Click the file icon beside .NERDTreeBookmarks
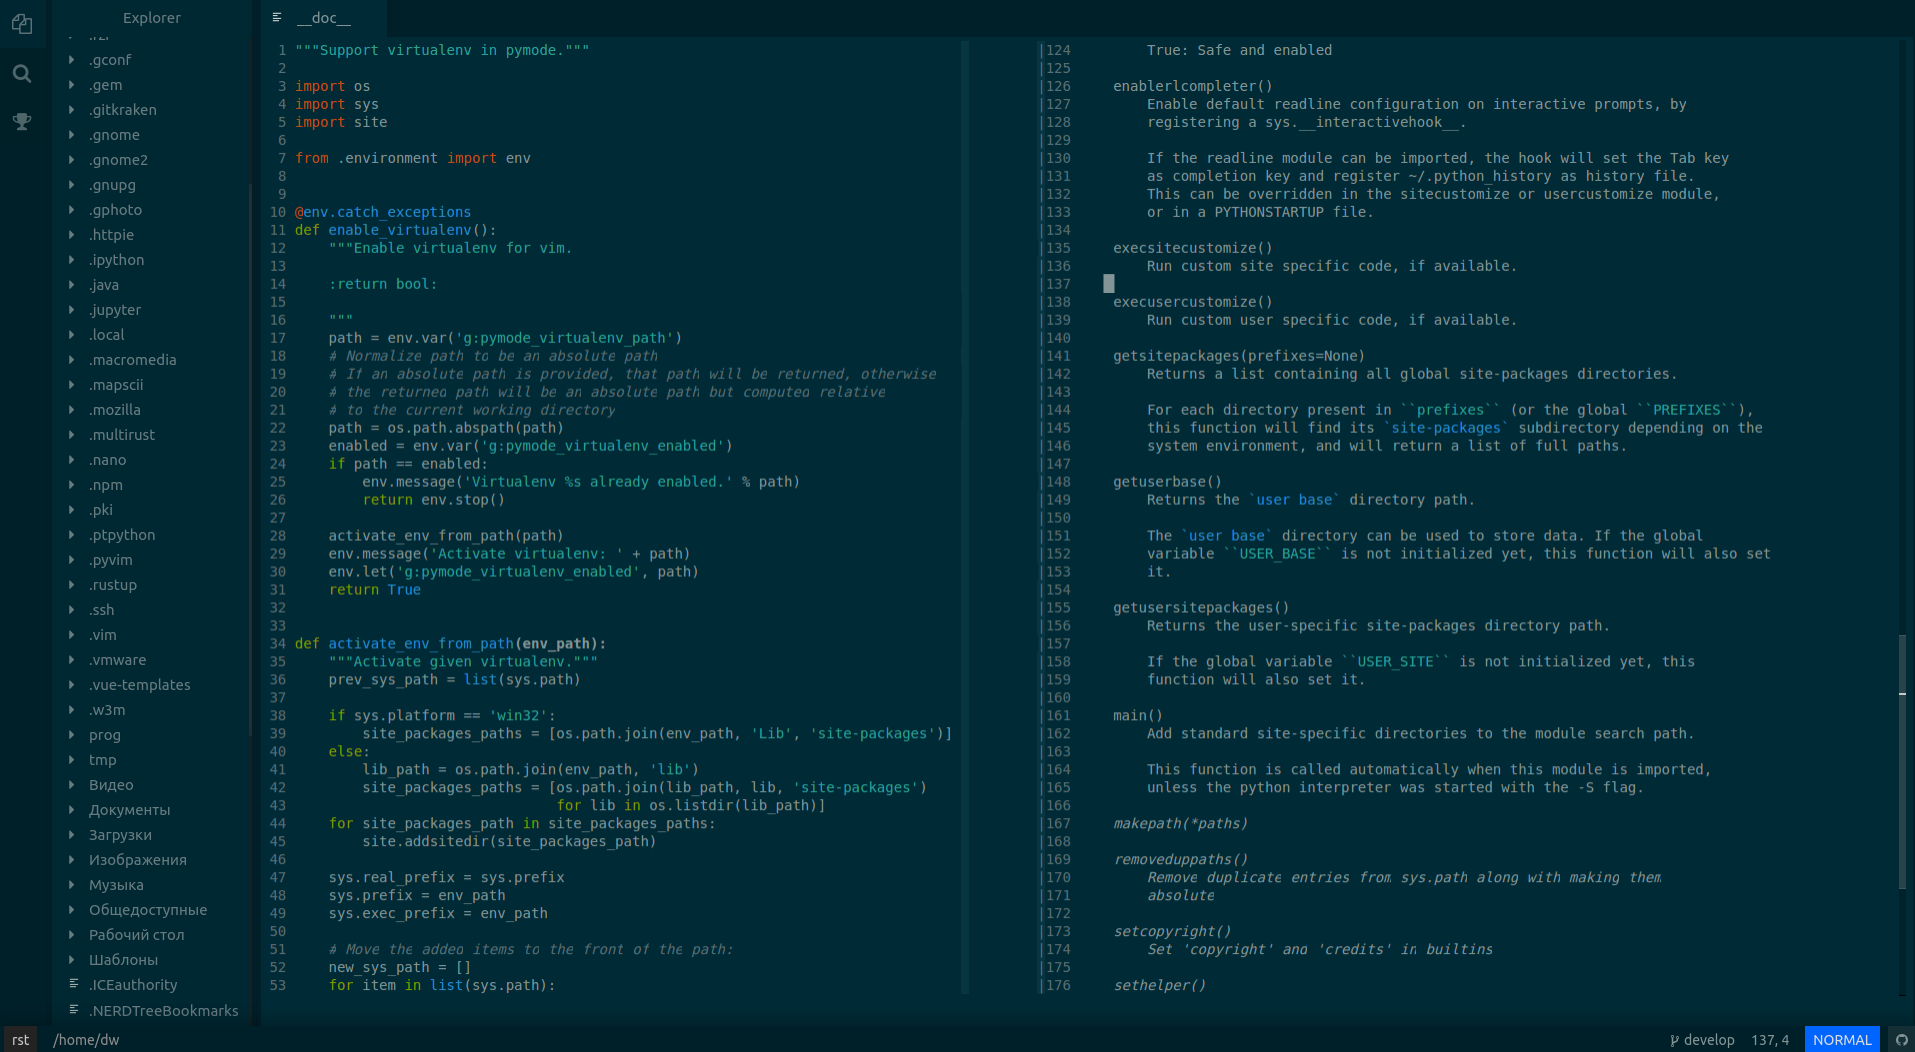This screenshot has width=1915, height=1052. coord(73,1009)
